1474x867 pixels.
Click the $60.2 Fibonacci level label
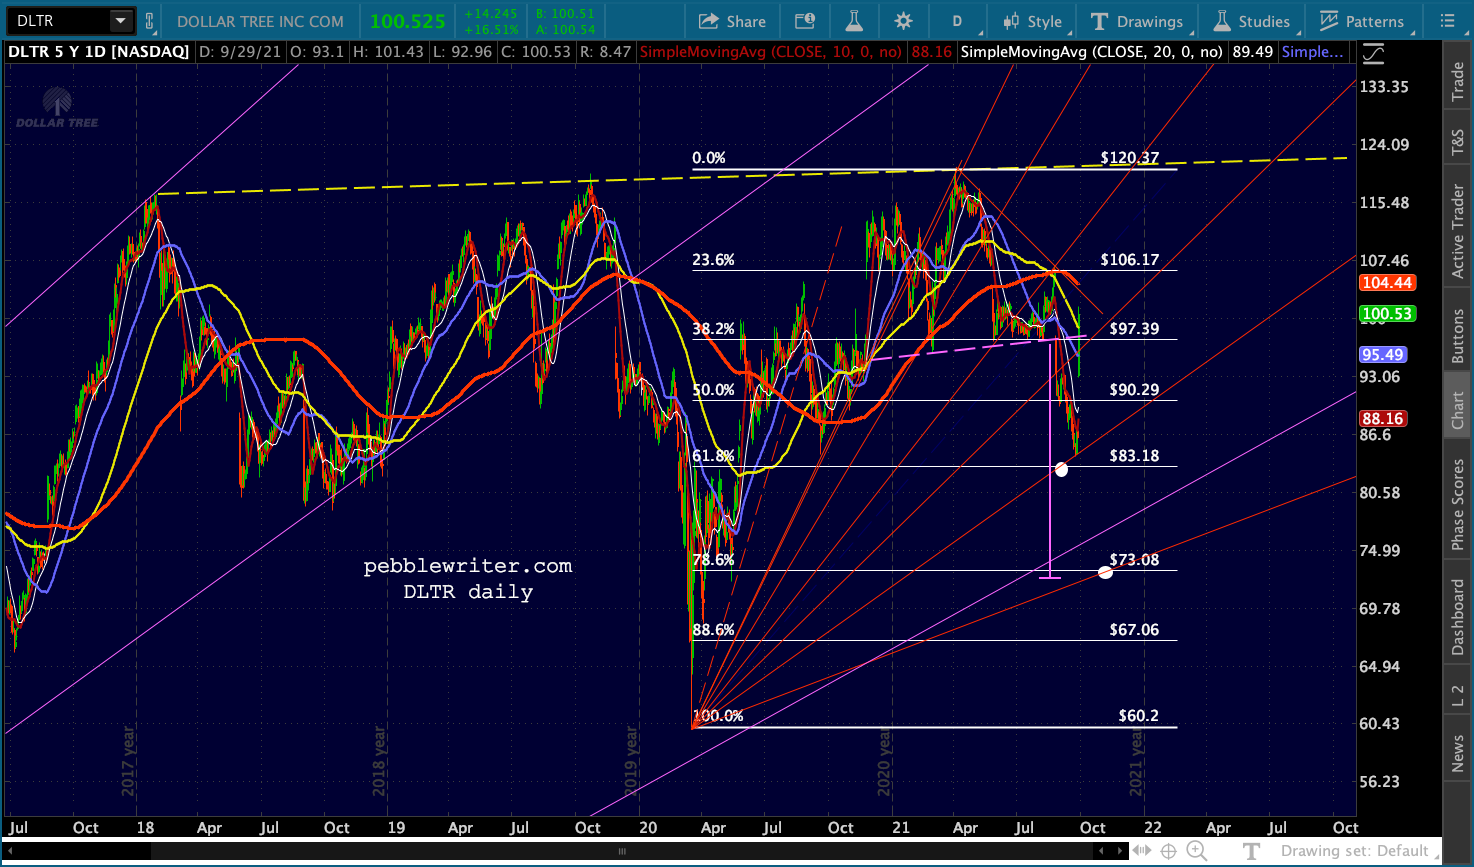pos(1139,716)
